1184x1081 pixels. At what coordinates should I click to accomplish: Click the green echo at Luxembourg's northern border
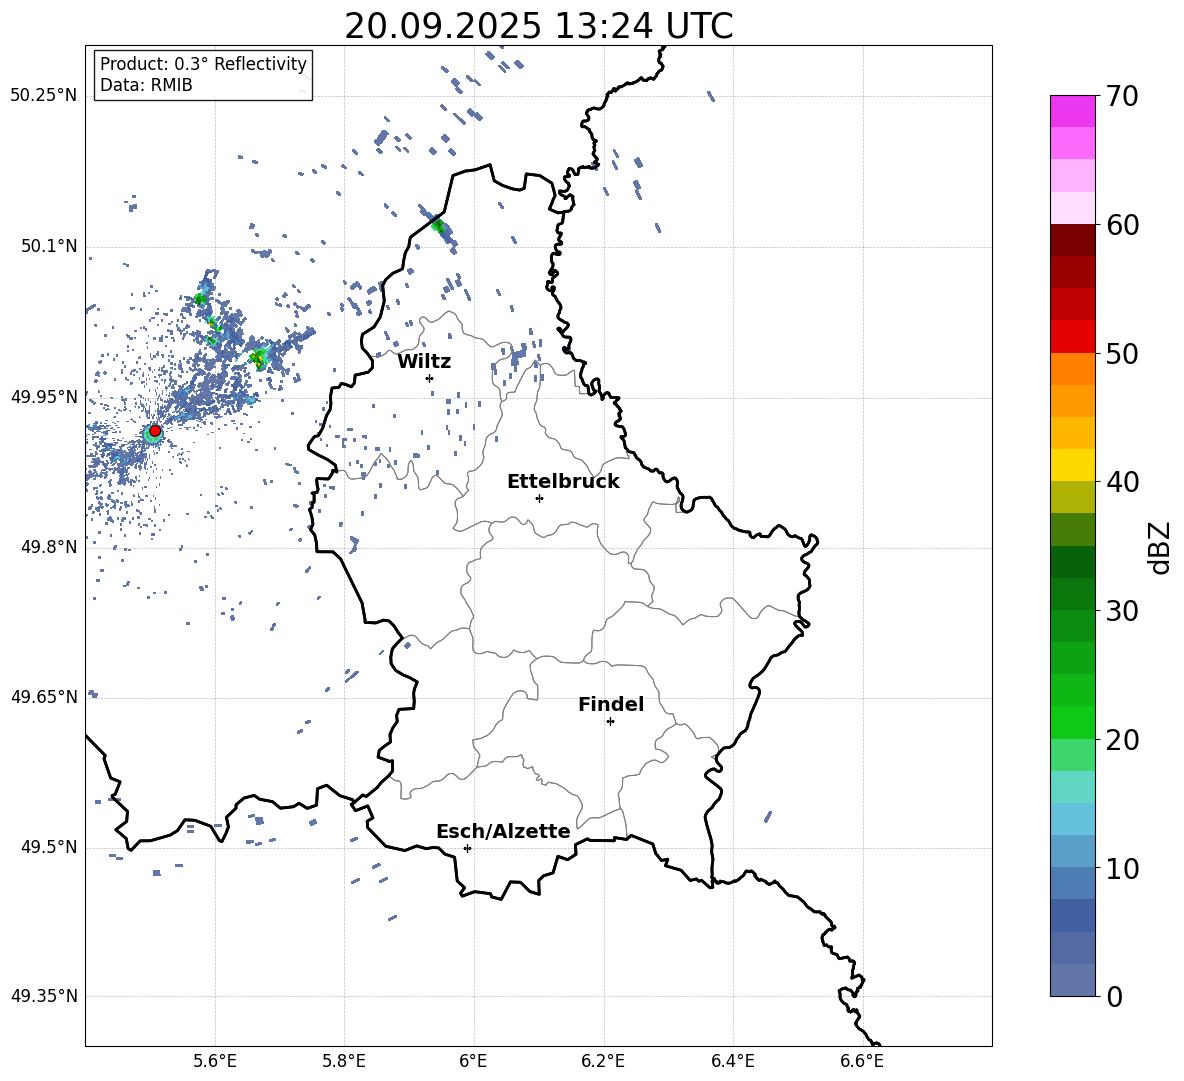click(x=439, y=225)
